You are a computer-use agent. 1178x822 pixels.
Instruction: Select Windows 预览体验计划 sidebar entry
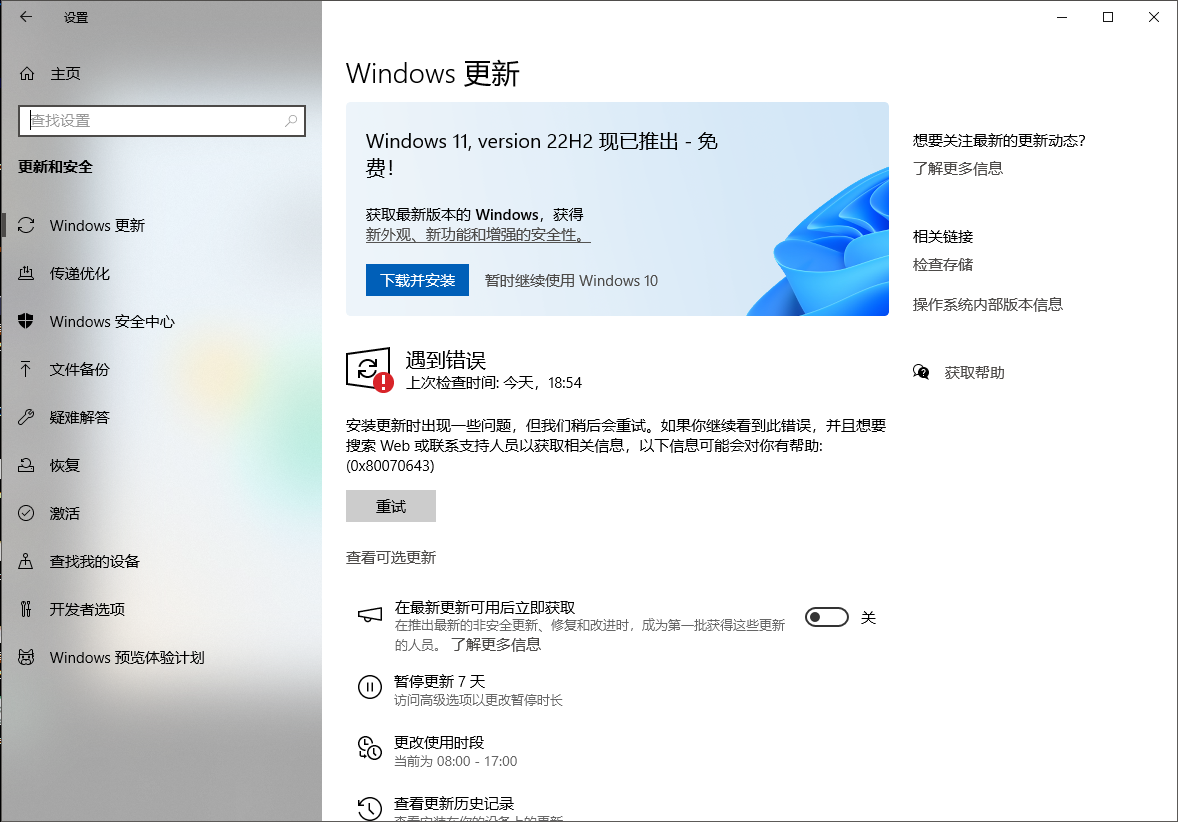click(126, 658)
